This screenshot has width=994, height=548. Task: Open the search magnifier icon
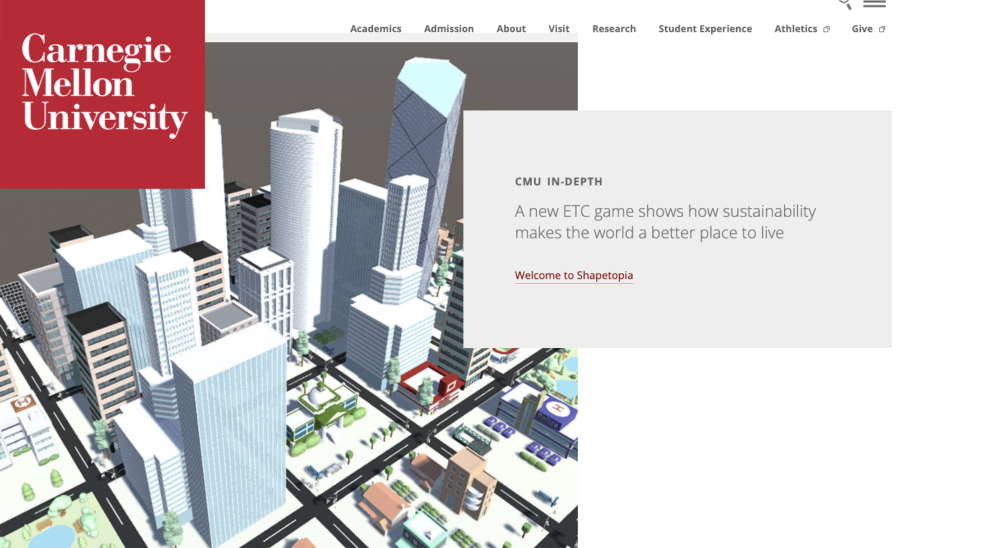844,4
